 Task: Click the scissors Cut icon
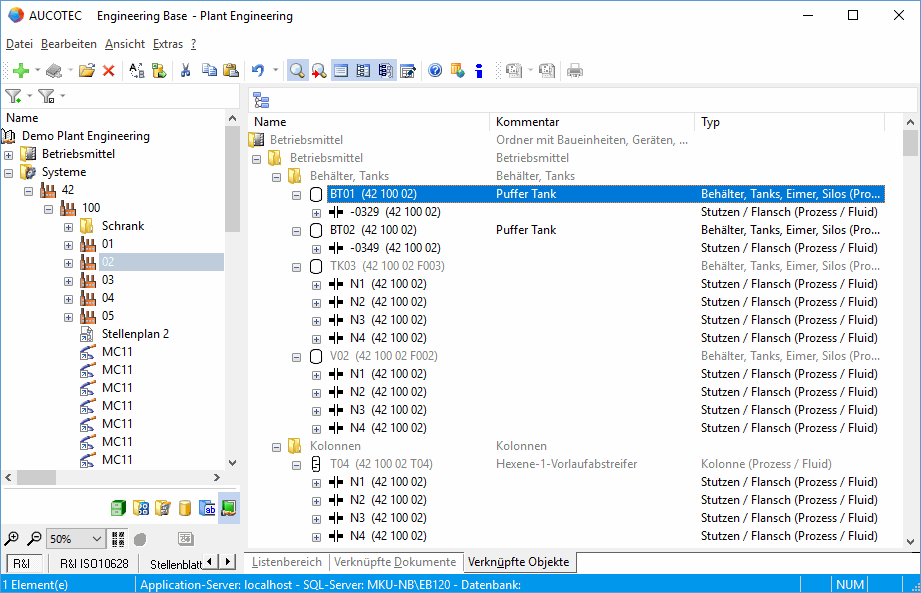pyautogui.click(x=185, y=70)
